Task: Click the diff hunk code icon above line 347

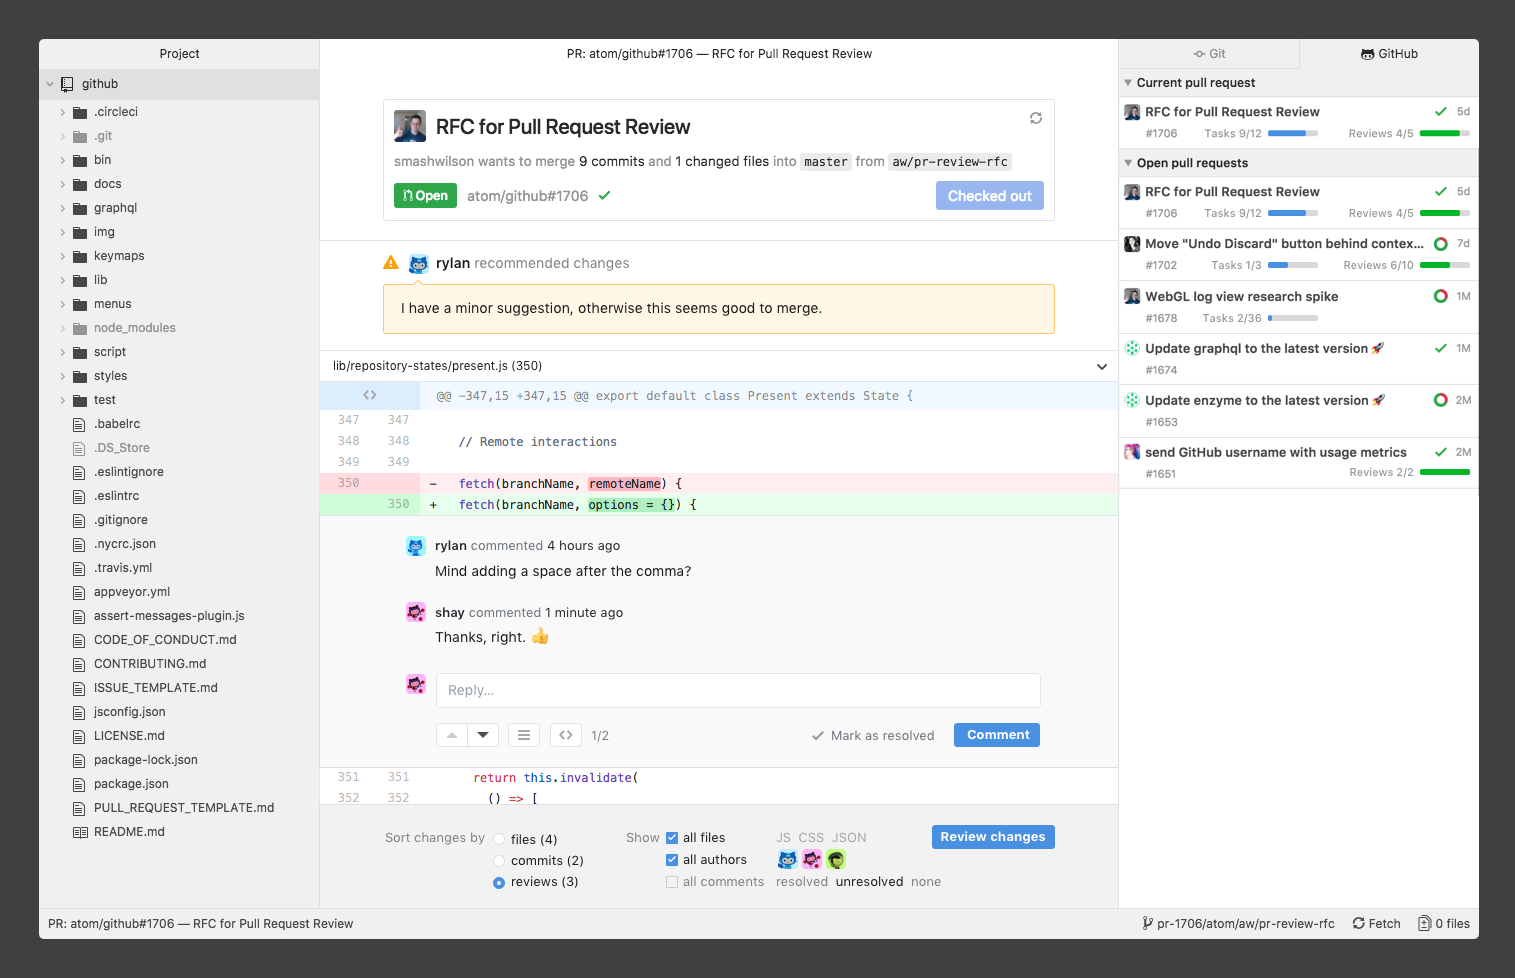Action: point(370,395)
